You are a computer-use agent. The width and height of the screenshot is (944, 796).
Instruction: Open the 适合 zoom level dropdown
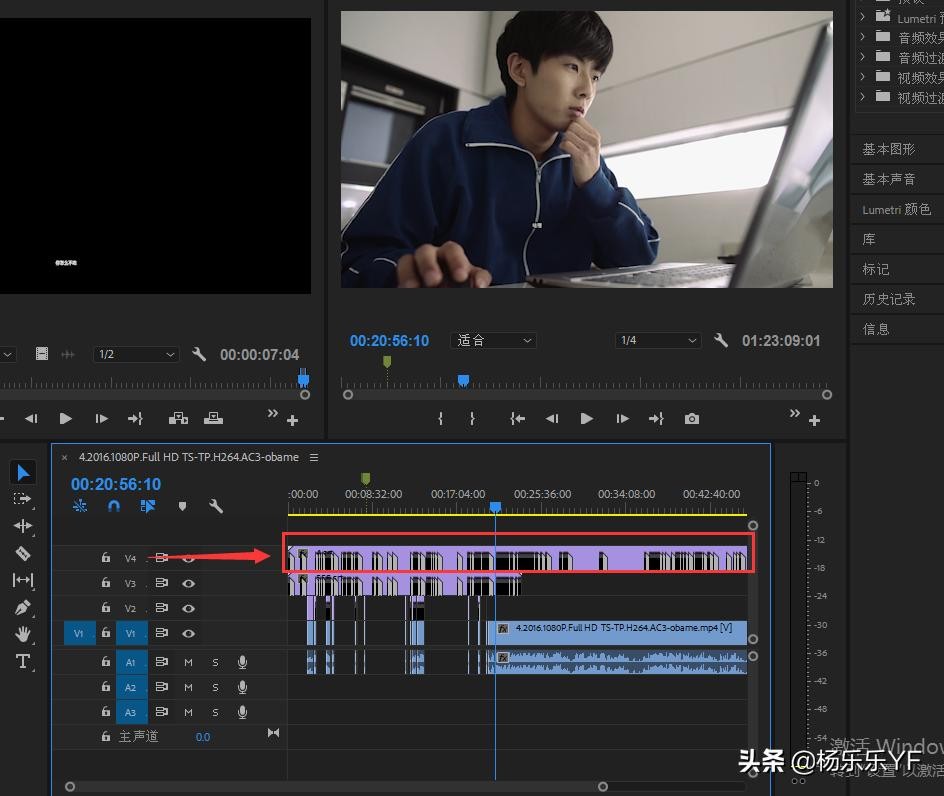tap(494, 341)
